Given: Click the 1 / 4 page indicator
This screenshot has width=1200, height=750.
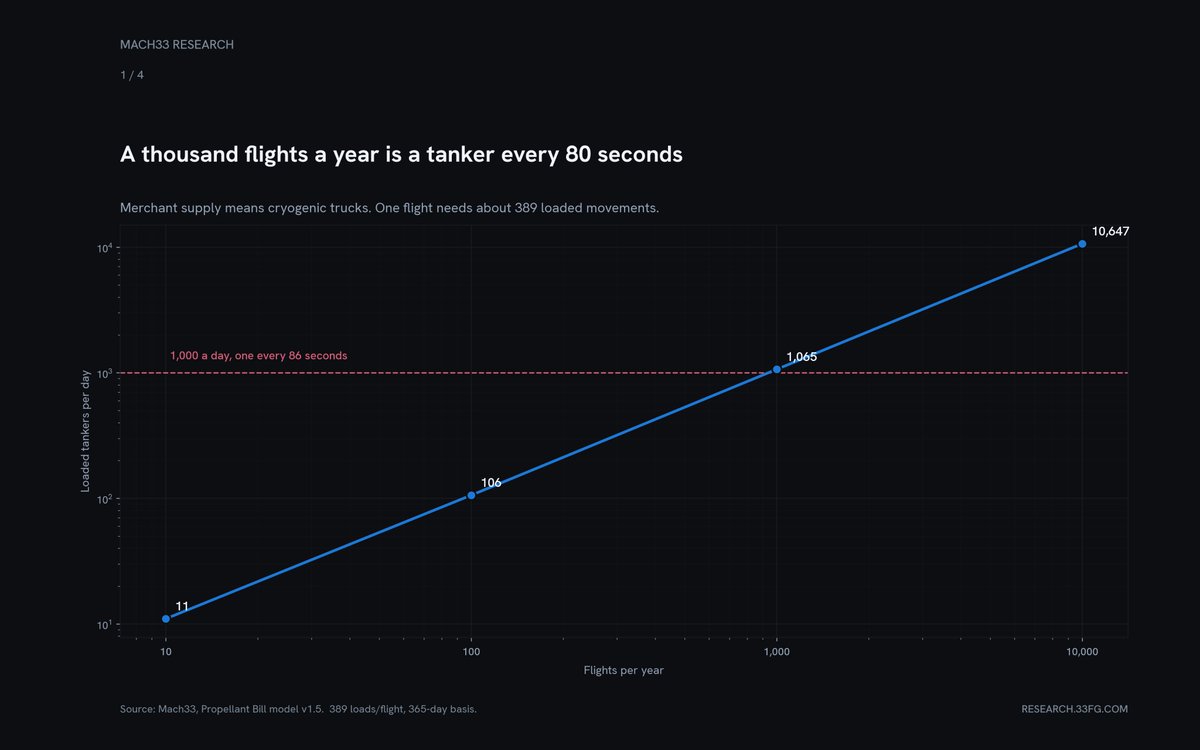Looking at the screenshot, I should tap(132, 74).
